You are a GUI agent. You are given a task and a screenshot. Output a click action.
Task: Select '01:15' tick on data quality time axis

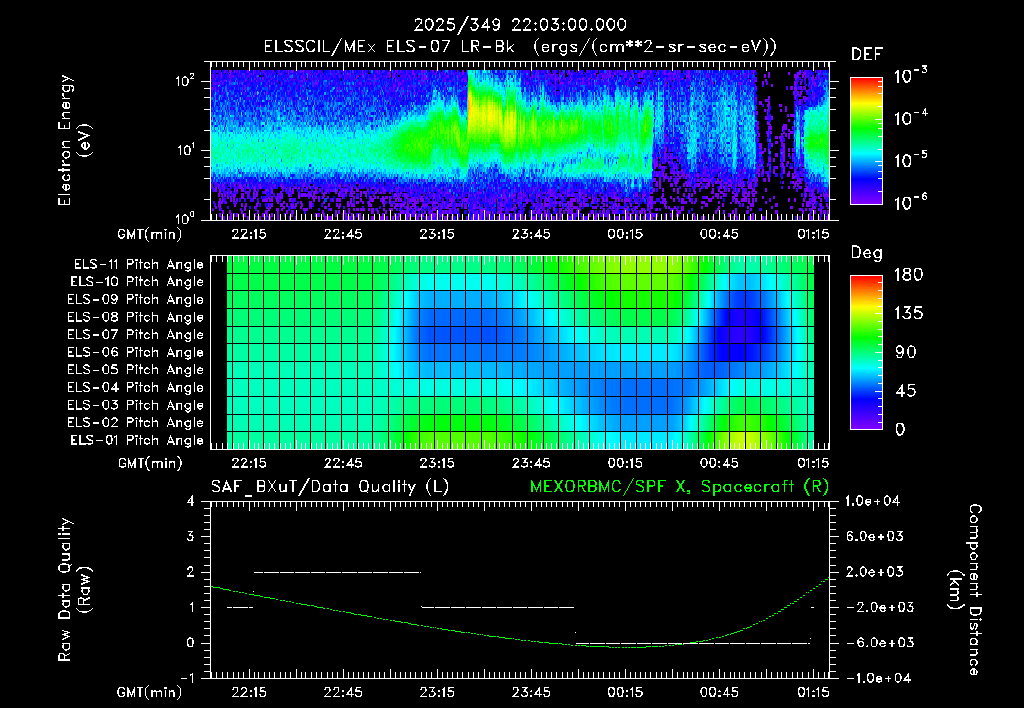(x=813, y=692)
